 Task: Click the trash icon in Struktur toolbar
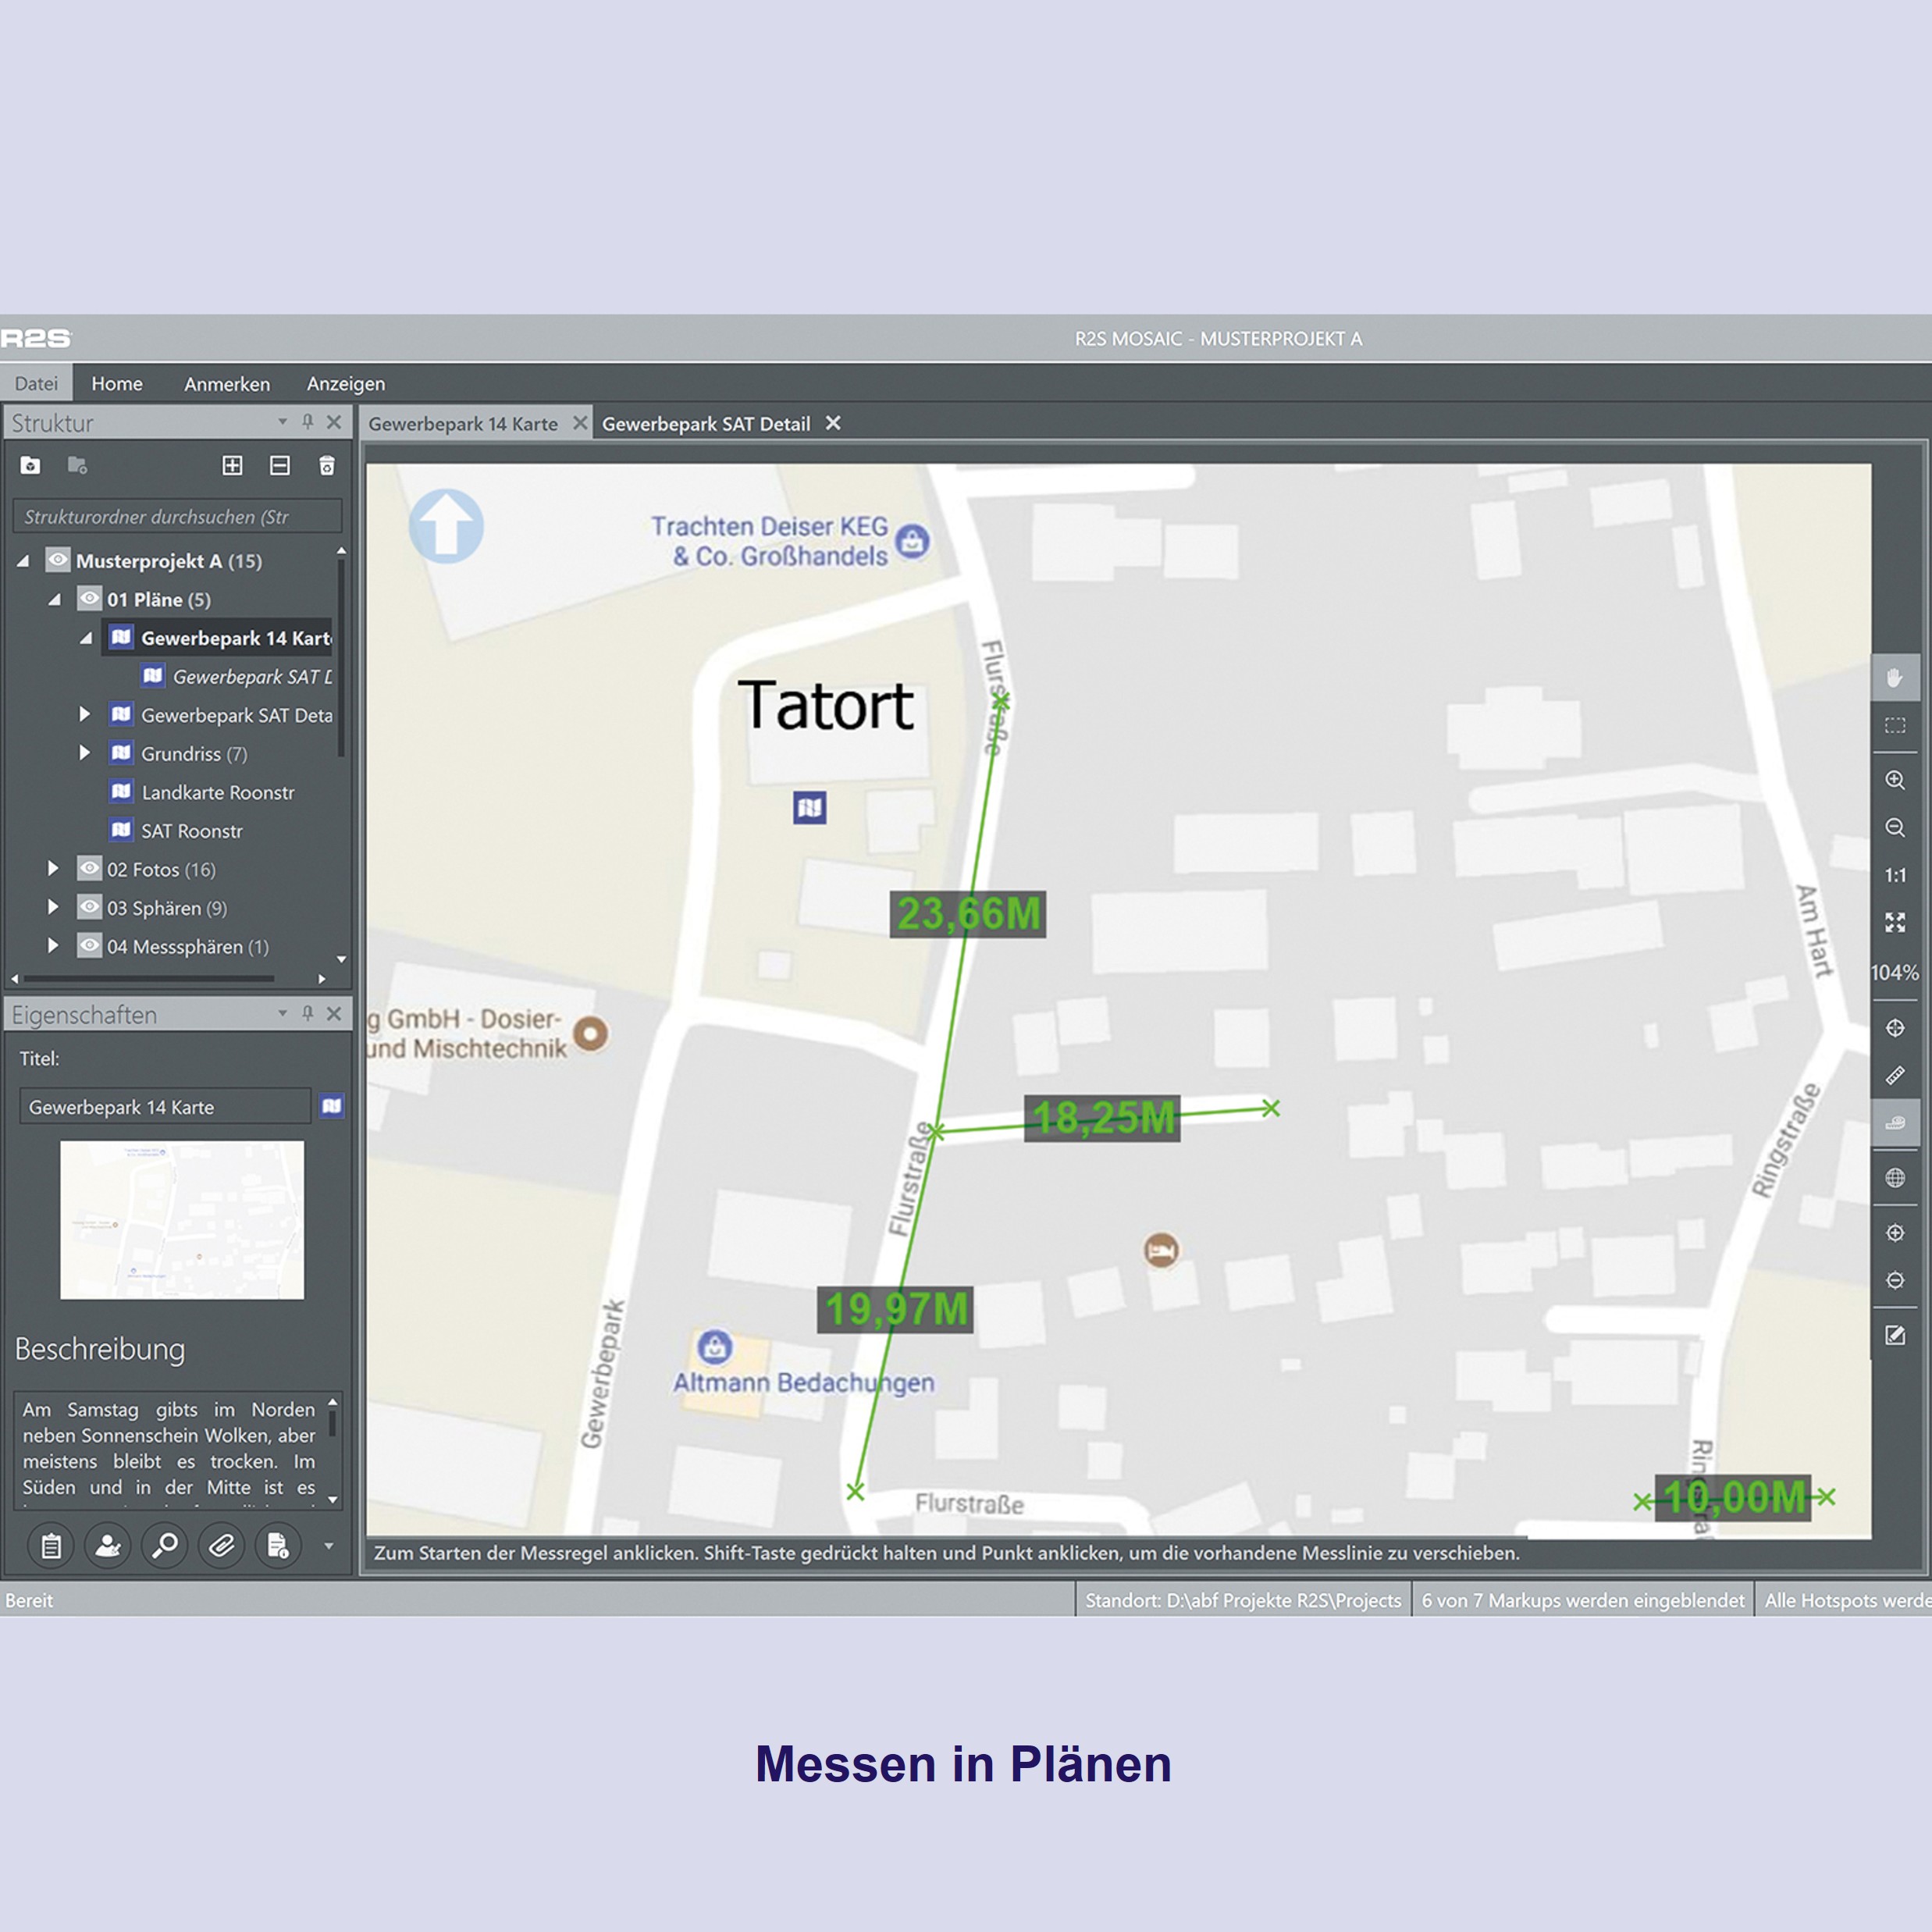tap(327, 466)
